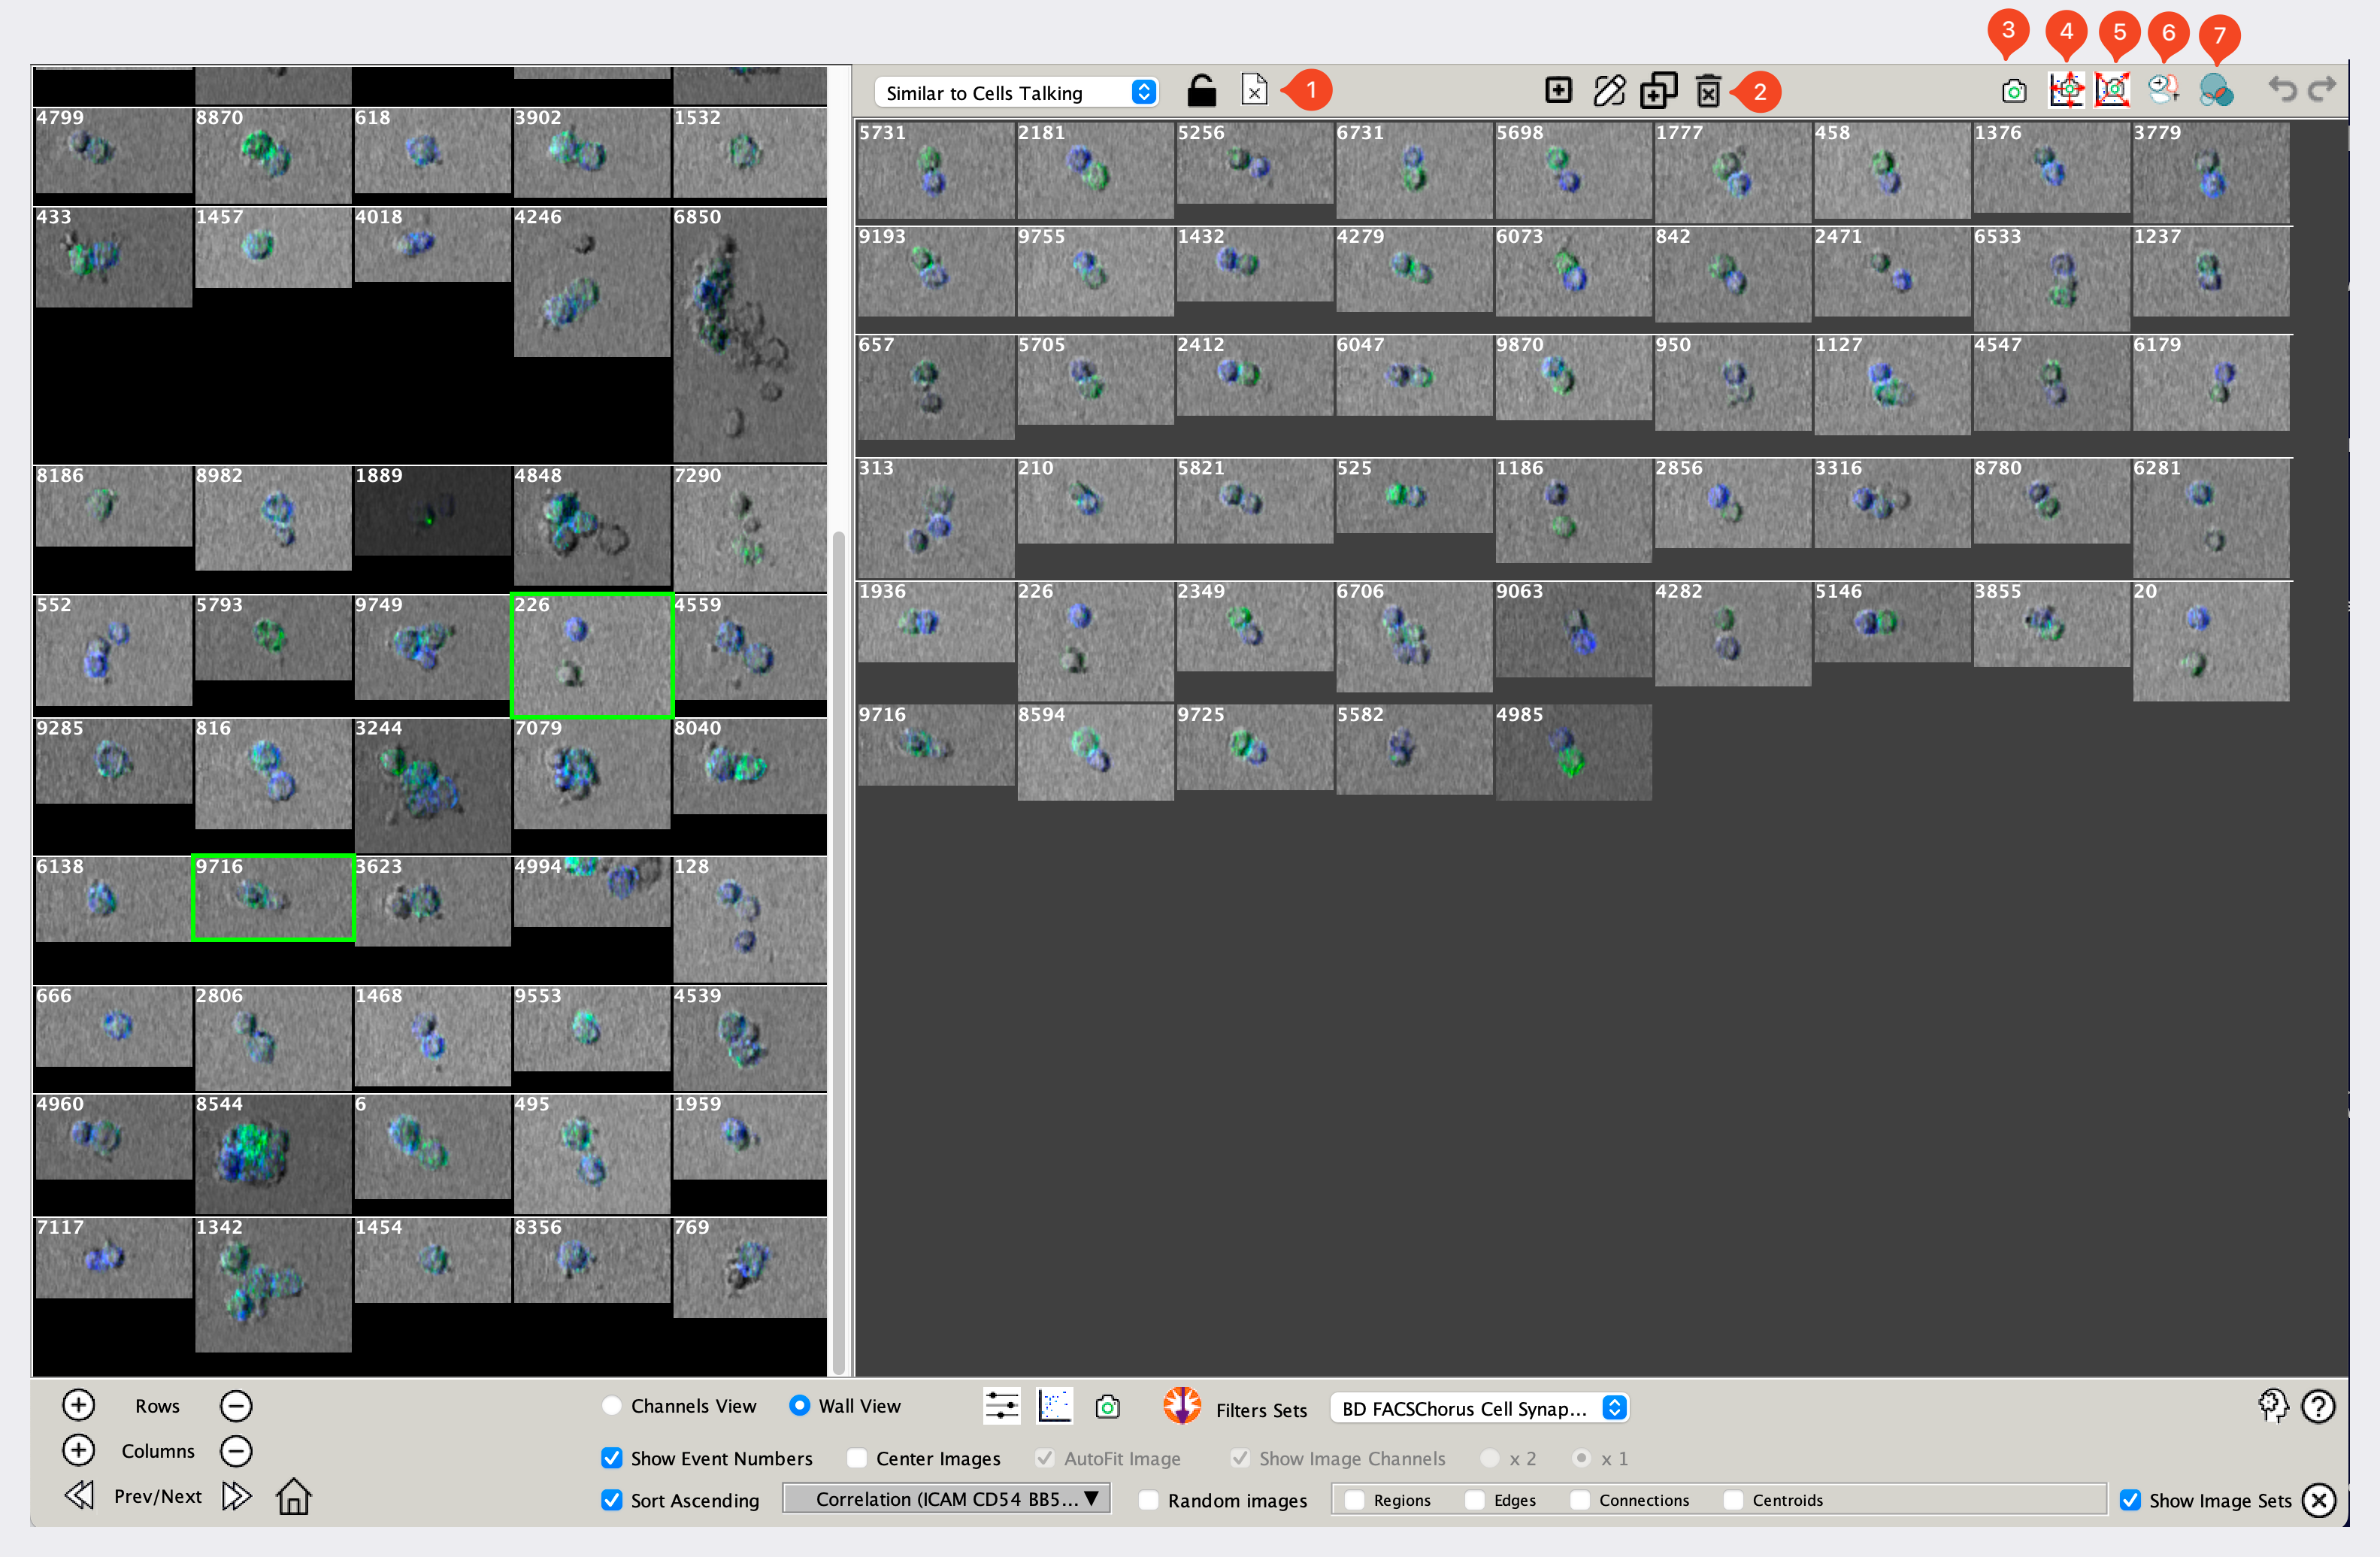Enable Random images checkbox
This screenshot has width=2380, height=1557.
point(1149,1500)
